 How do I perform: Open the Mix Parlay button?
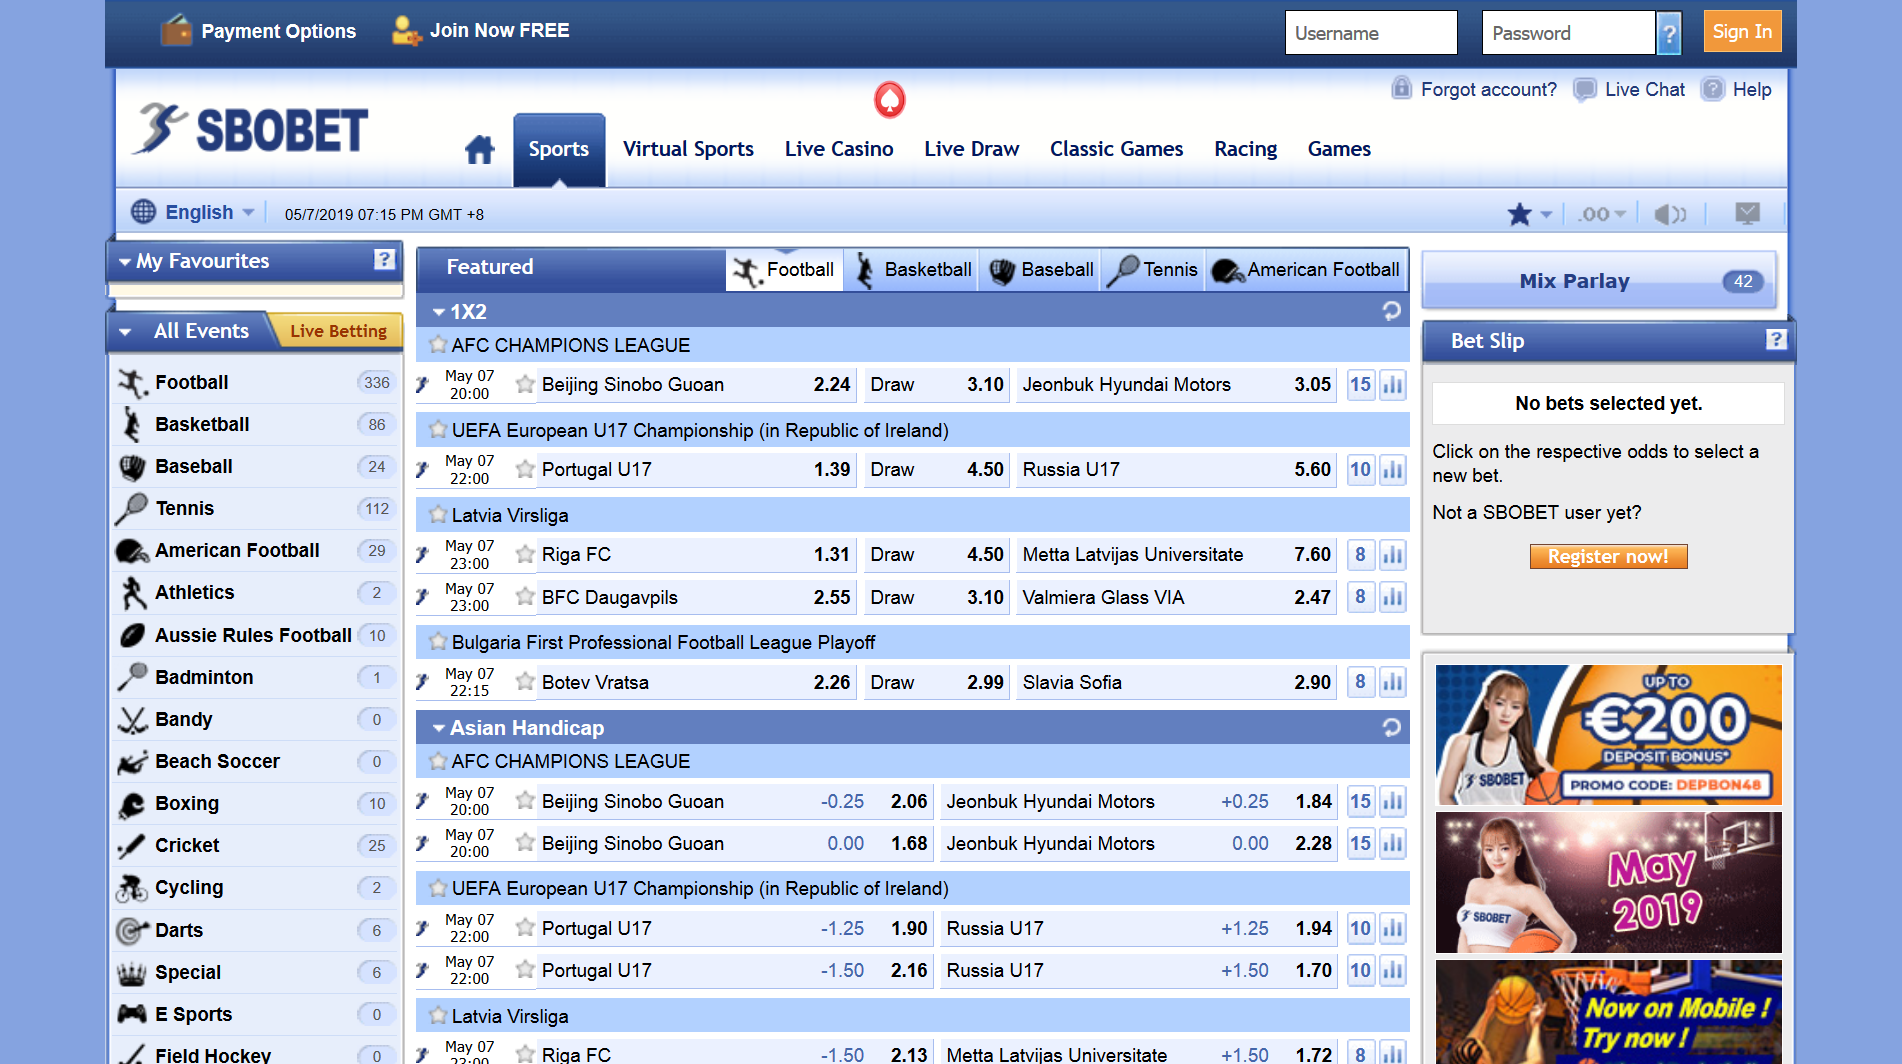click(1599, 281)
